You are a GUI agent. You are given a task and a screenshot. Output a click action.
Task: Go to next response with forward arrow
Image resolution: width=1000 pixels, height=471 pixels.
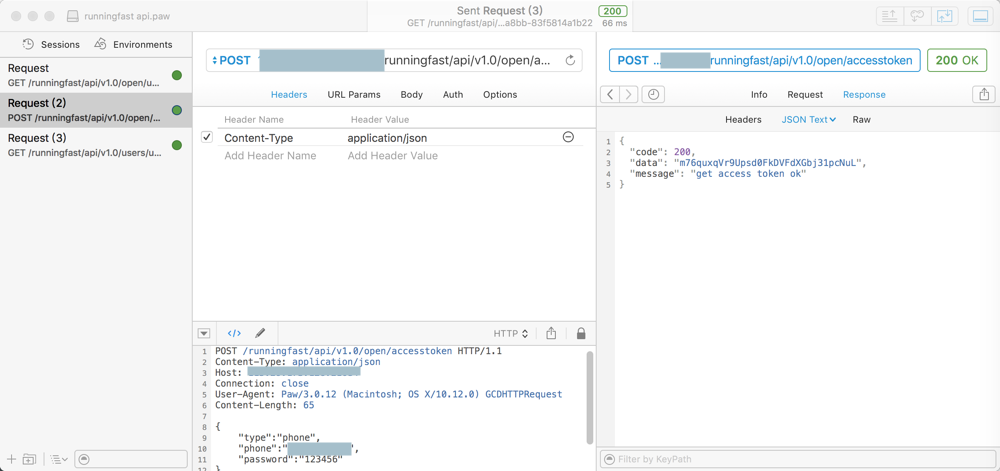coord(629,94)
